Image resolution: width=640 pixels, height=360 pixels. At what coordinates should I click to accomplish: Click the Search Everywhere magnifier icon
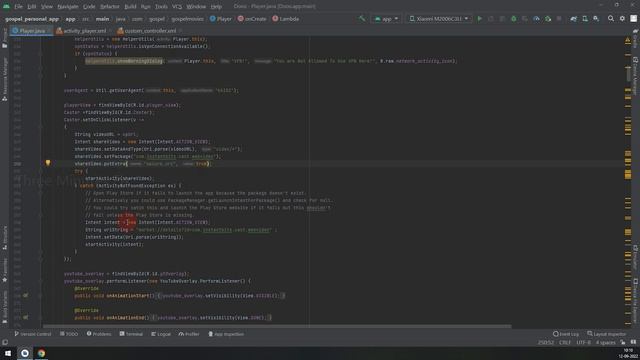point(611,19)
